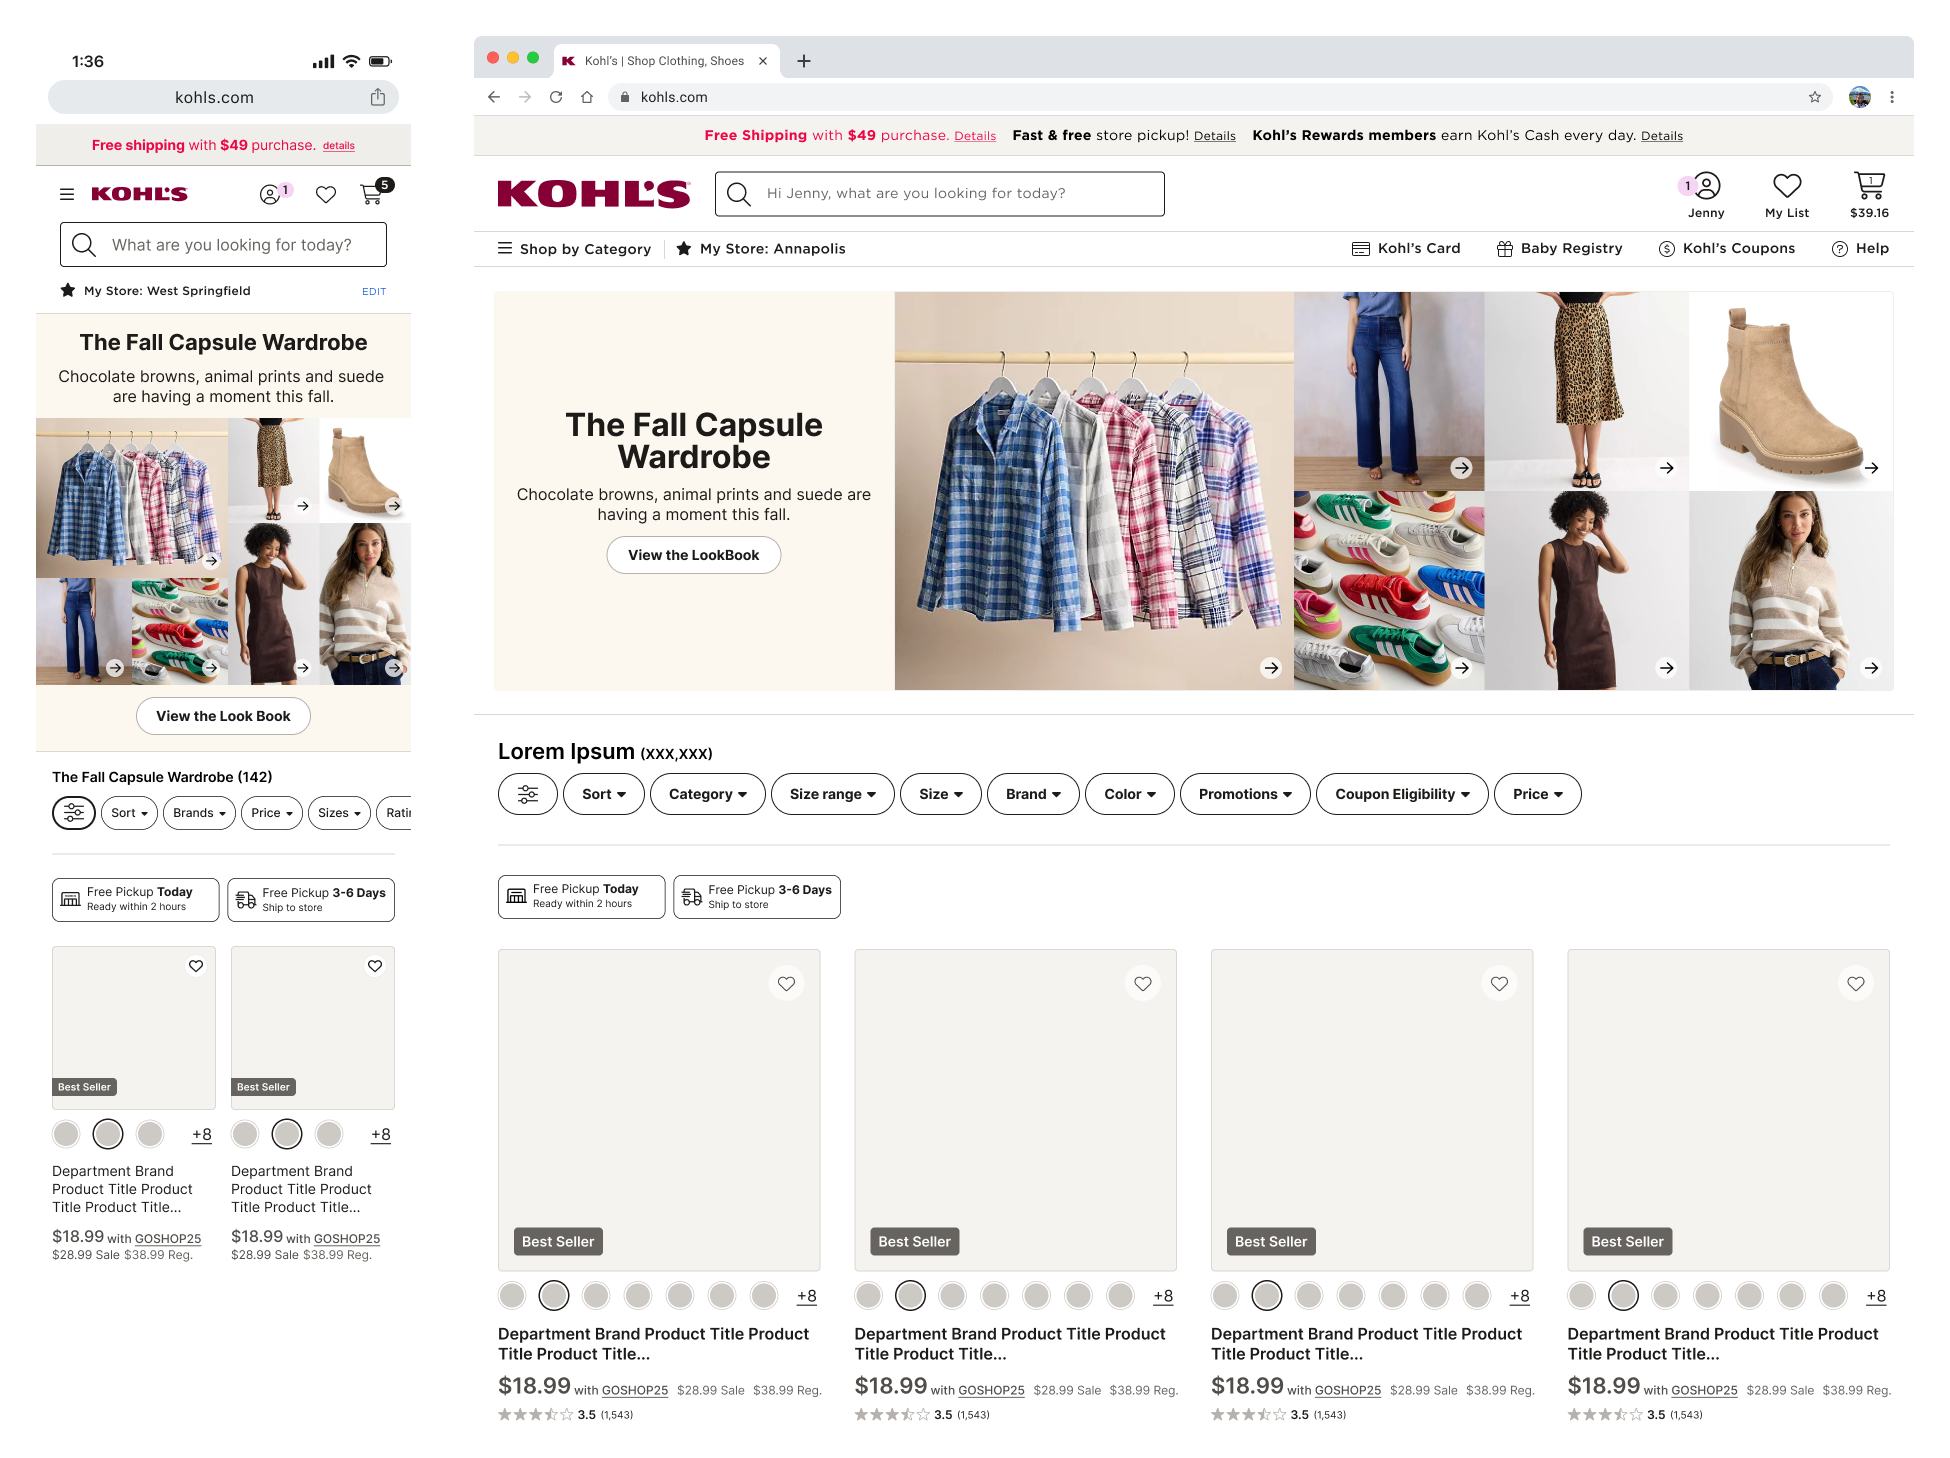Expand the Coupon Eligibility dropdown

click(1401, 794)
